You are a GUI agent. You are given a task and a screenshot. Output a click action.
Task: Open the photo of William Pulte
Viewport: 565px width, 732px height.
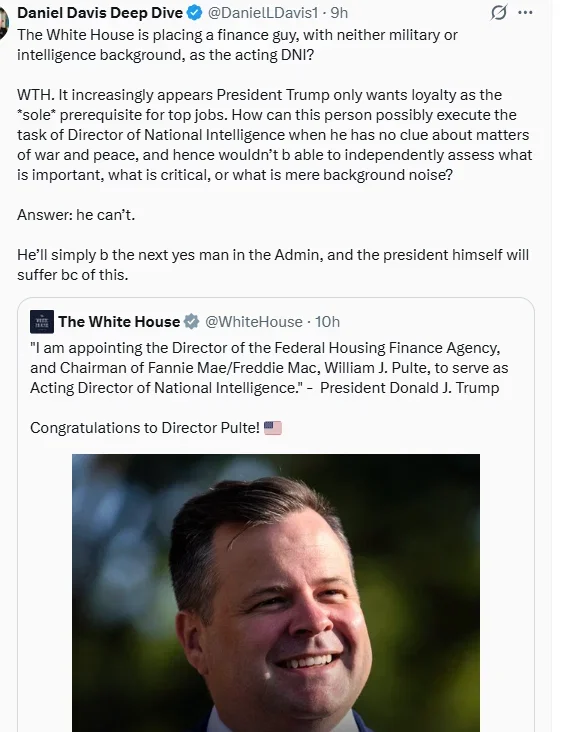(x=276, y=593)
